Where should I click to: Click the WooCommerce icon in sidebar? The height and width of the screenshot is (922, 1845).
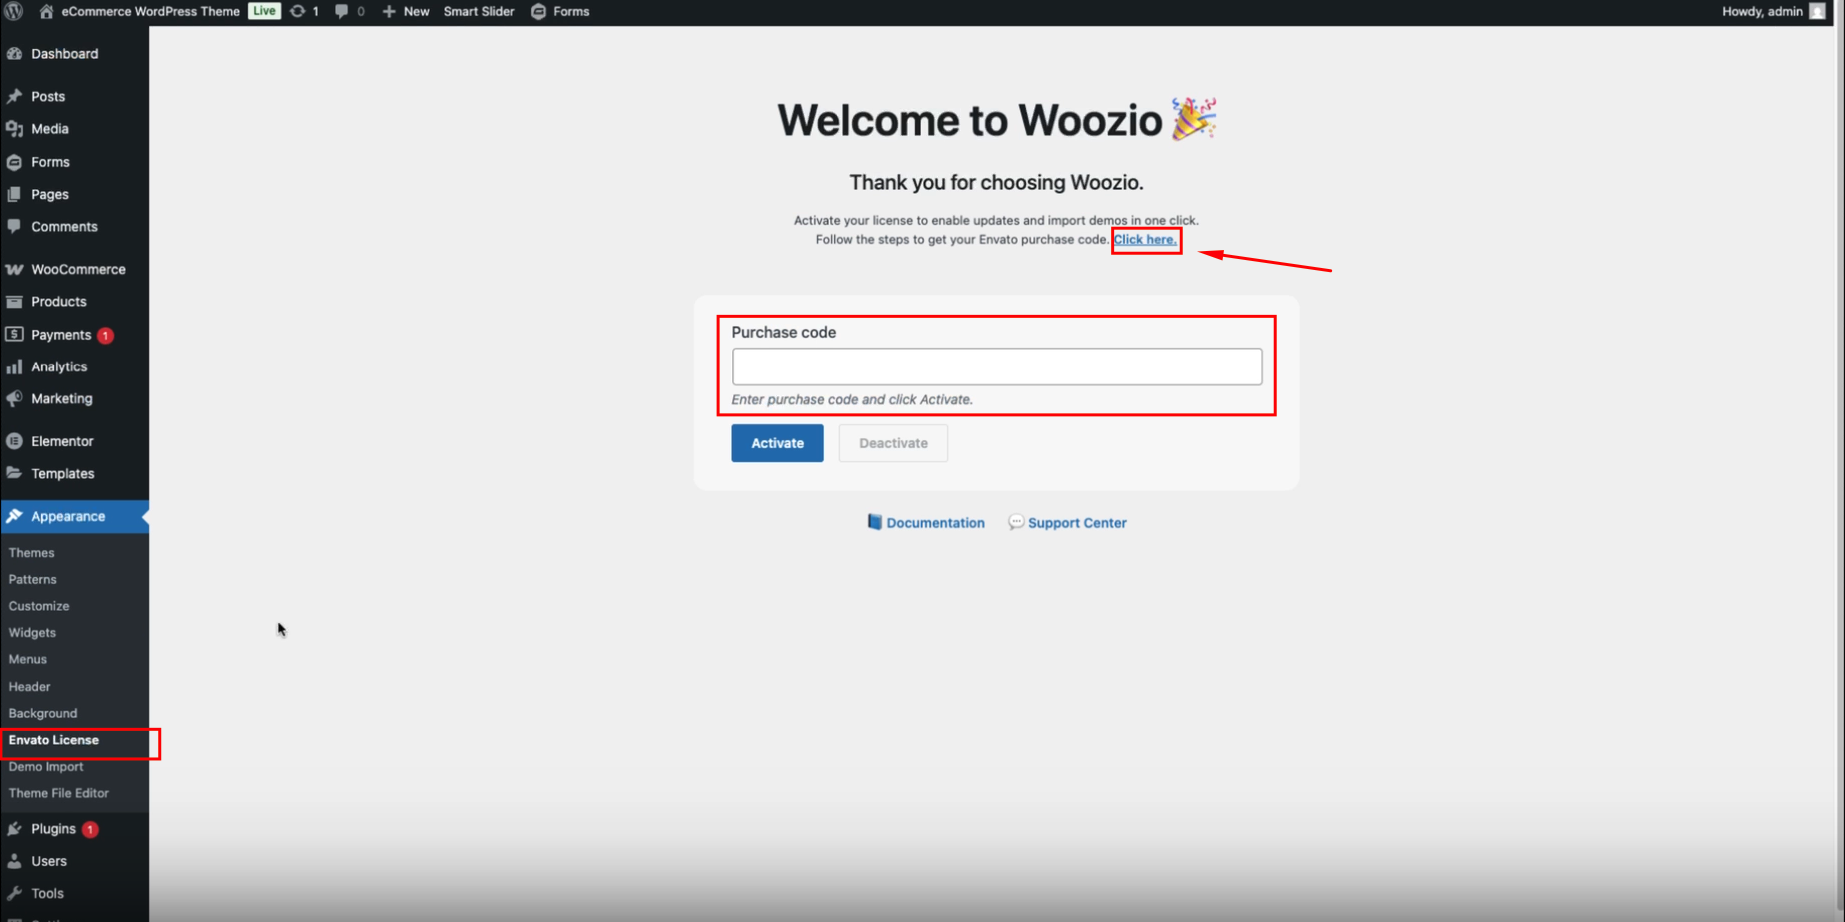click(14, 269)
